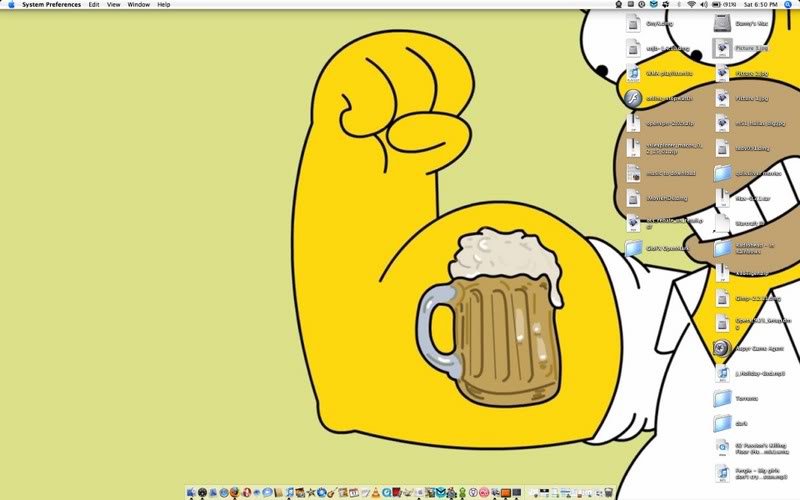Click the volume icon in menu bar
The height and width of the screenshot is (500, 800).
click(x=704, y=5)
